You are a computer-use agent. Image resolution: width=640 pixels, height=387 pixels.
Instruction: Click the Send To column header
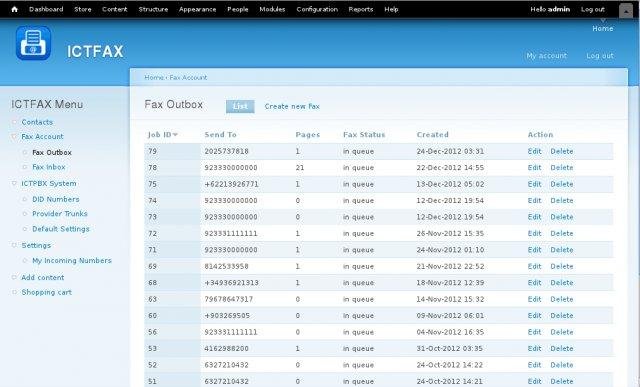click(220, 135)
